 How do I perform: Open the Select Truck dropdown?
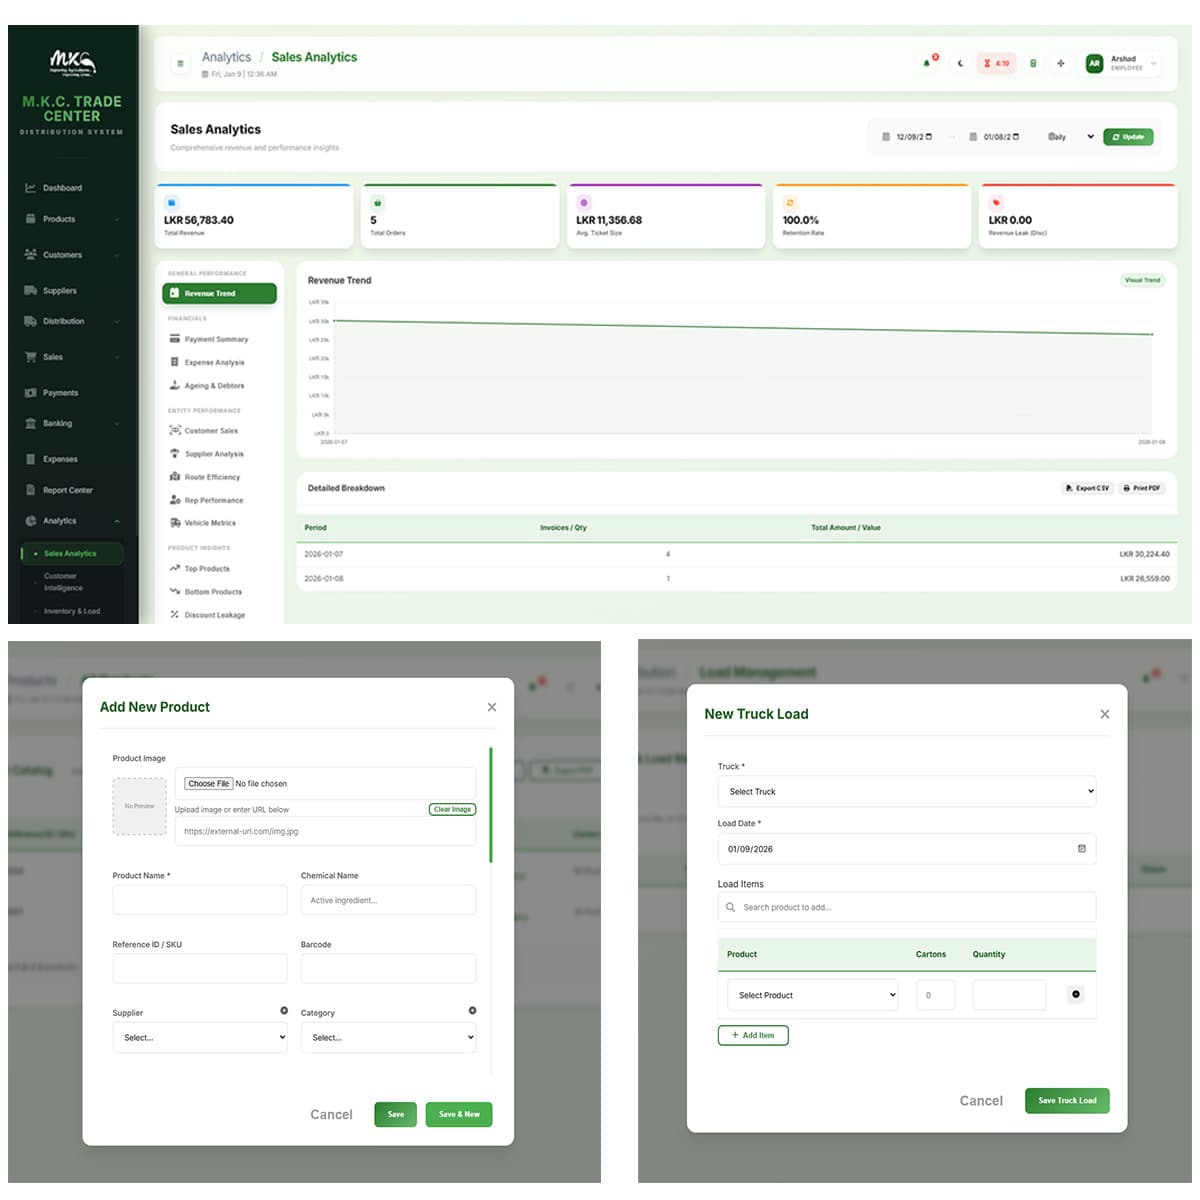(906, 791)
